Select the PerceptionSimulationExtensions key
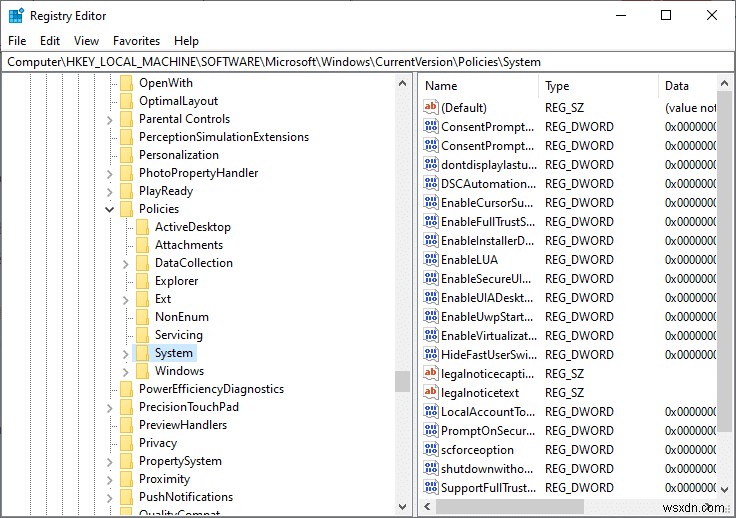 [224, 137]
